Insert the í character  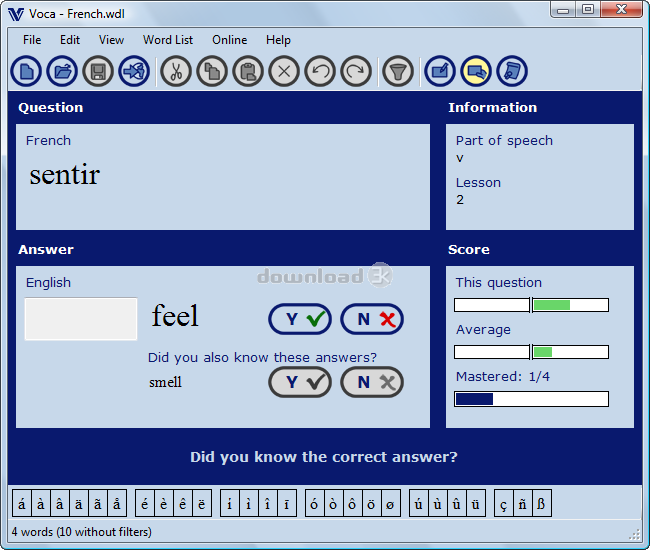click(230, 504)
